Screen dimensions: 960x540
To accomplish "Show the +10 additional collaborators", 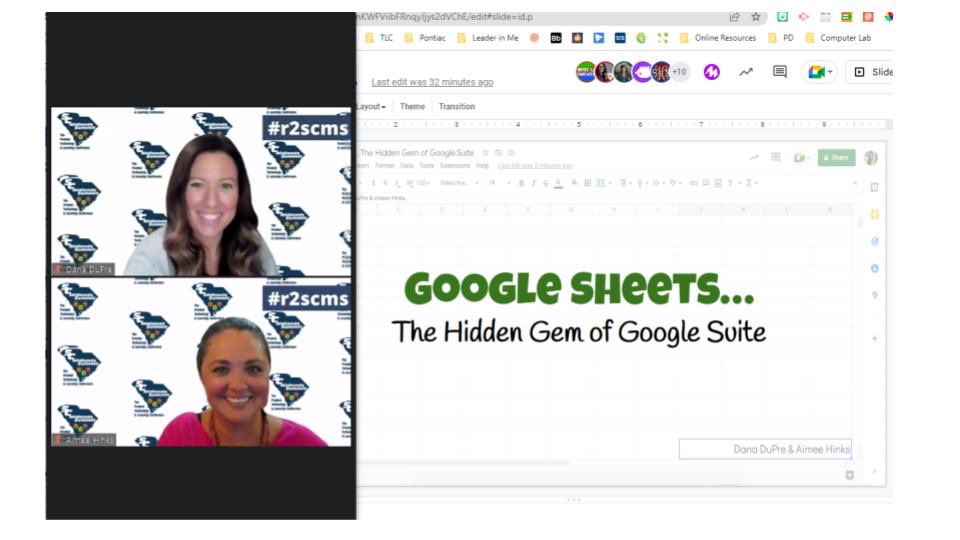I will (680, 72).
